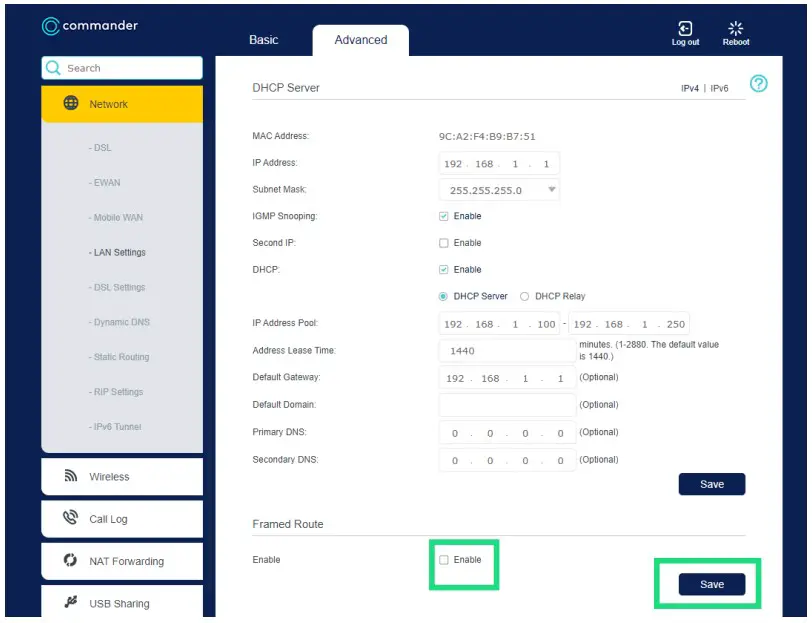This screenshot has width=812, height=623.
Task: Open help with the question mark icon
Action: coord(760,84)
